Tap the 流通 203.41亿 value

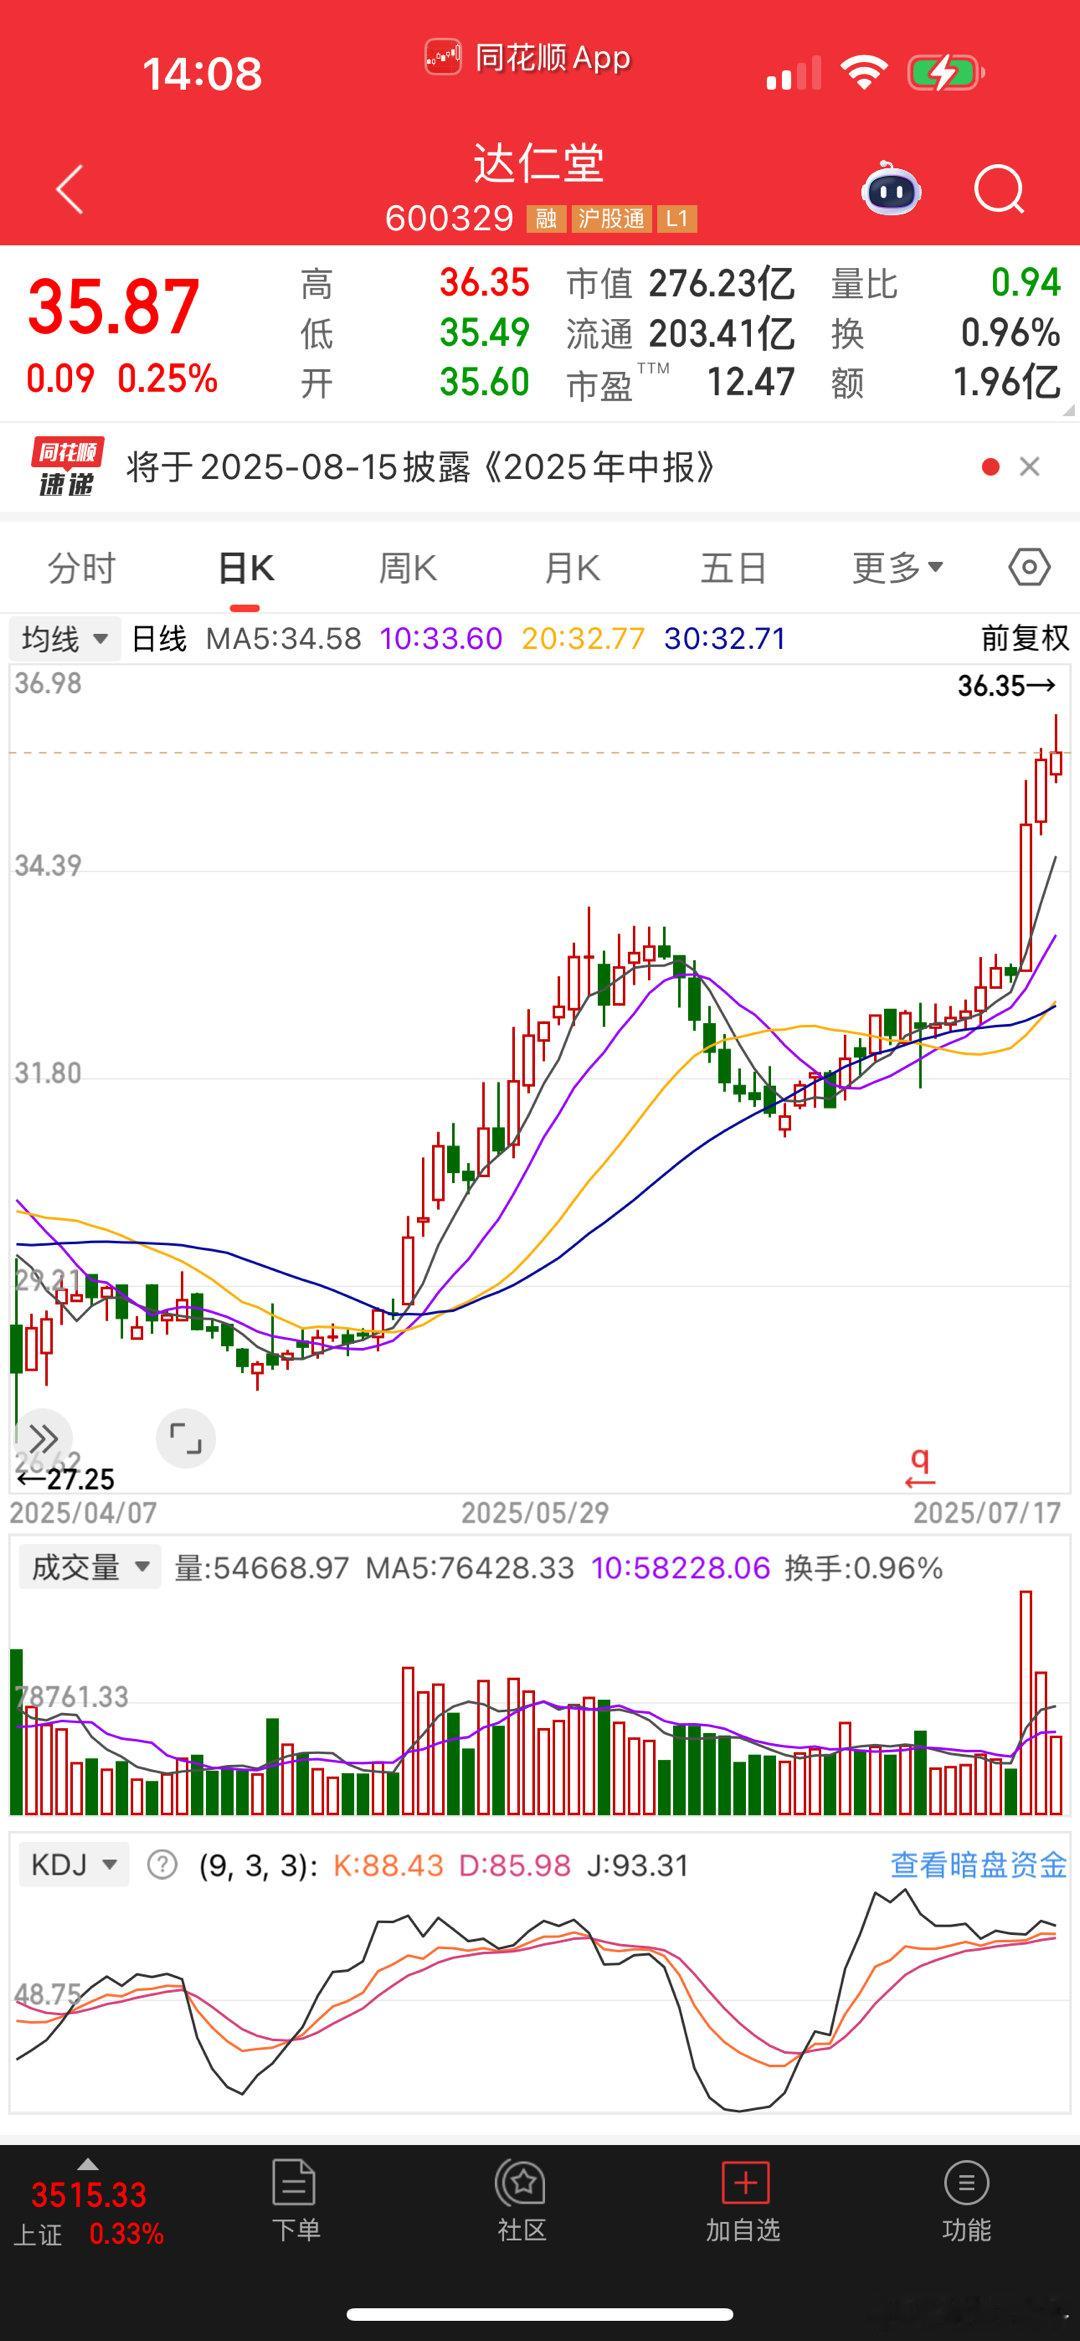coord(722,333)
